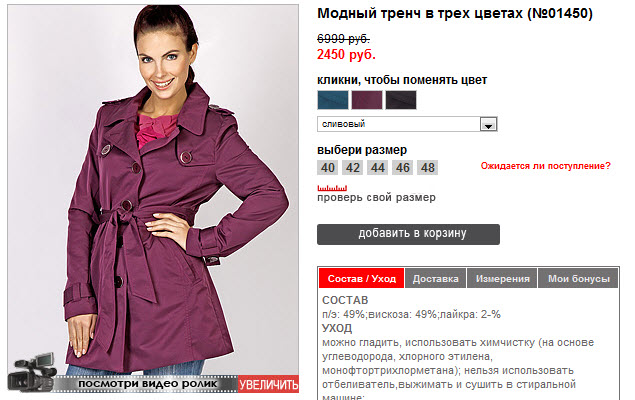
Task: Open the сливовый color dropdown
Action: [407, 124]
